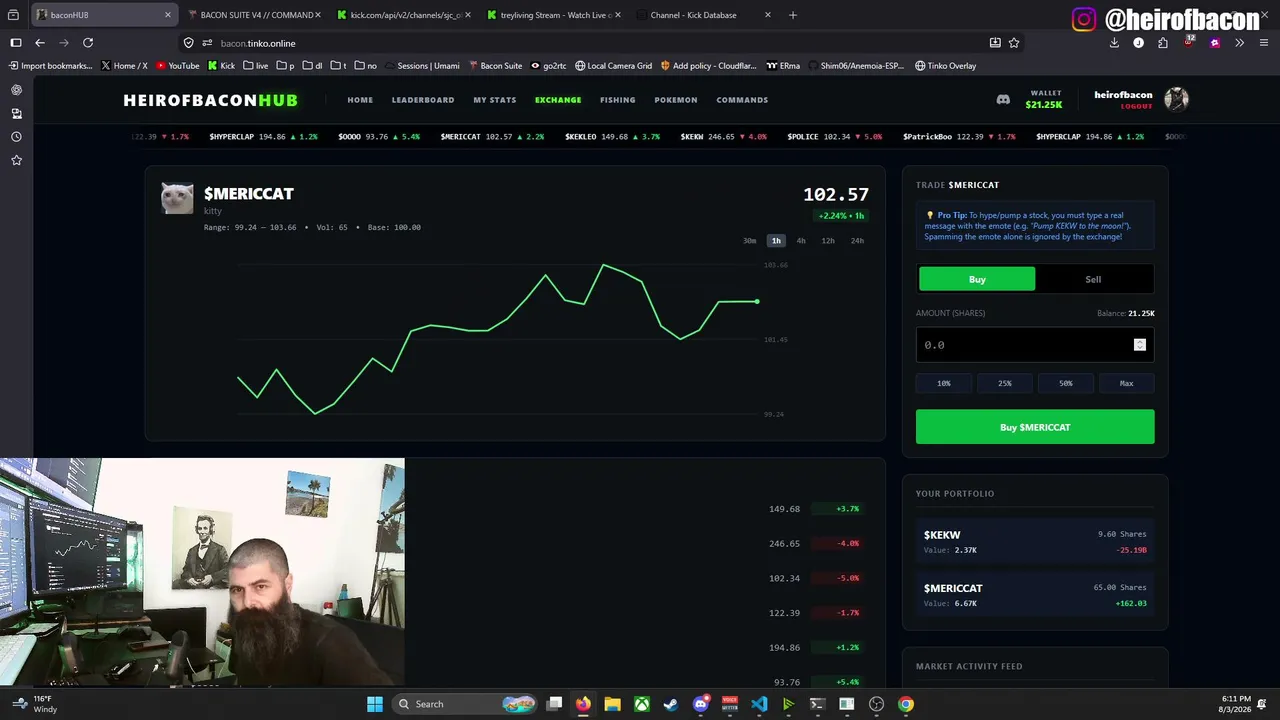Click the LOGOUT link
The width and height of the screenshot is (1280, 720).
[x=1136, y=106]
